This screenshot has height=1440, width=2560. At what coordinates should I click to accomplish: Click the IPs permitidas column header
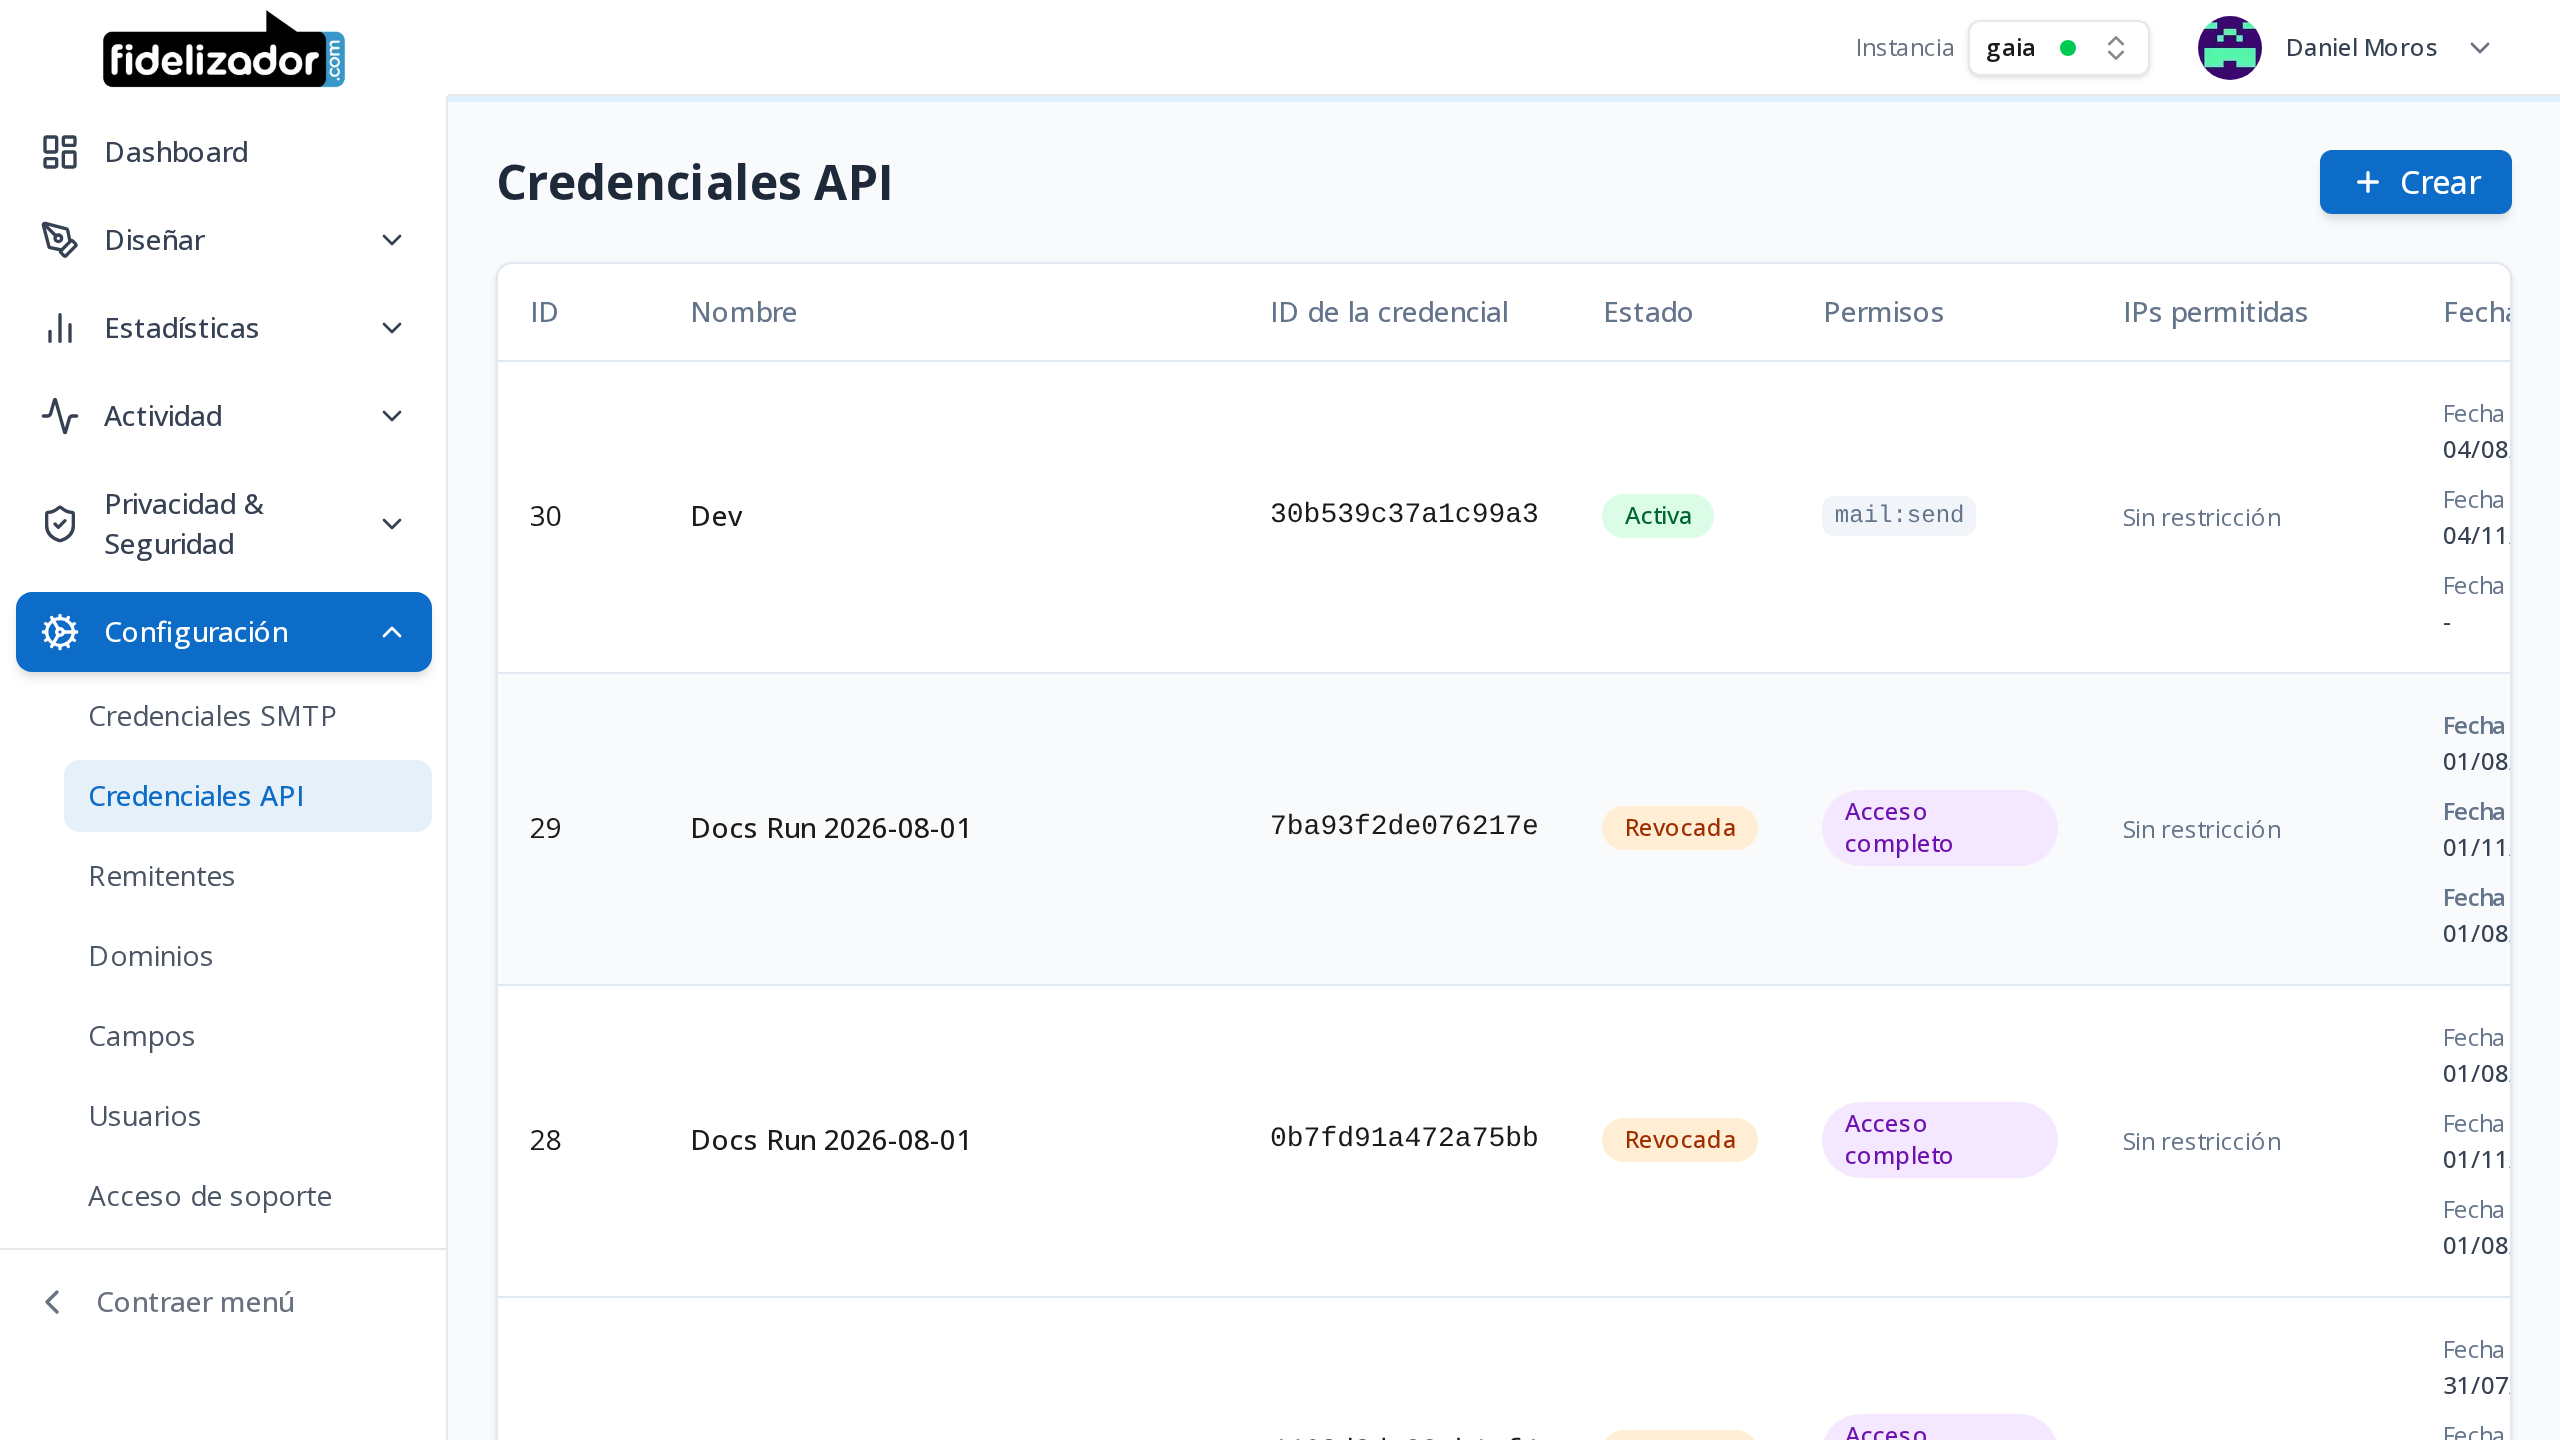pyautogui.click(x=2215, y=312)
